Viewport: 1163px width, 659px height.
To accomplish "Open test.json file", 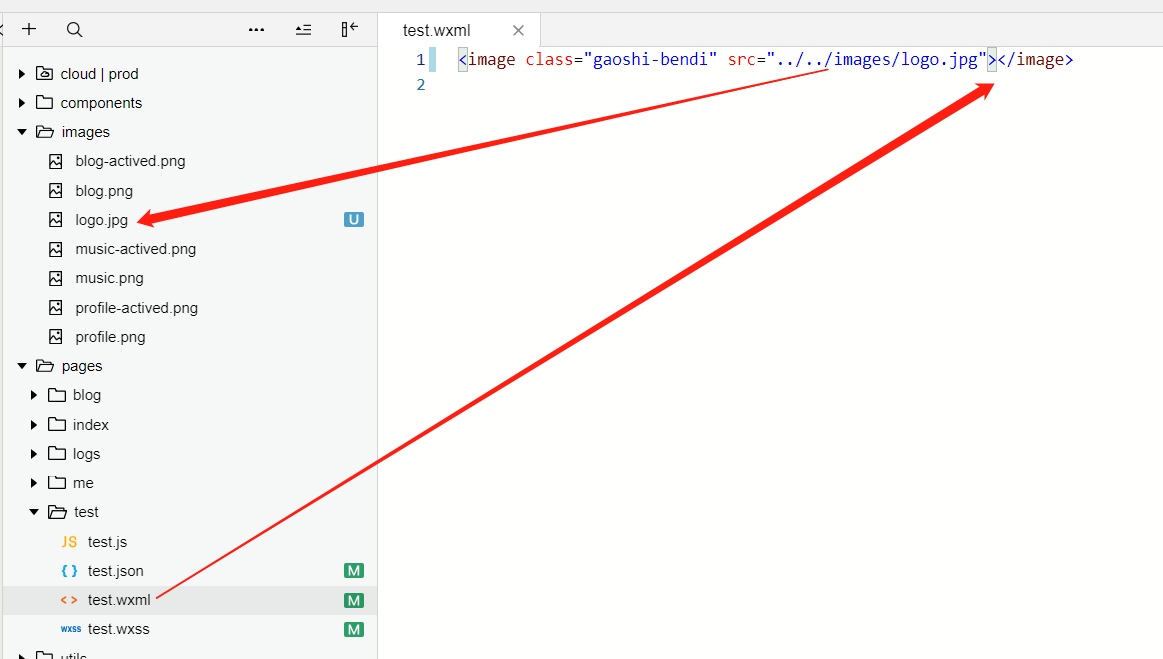I will click(115, 571).
